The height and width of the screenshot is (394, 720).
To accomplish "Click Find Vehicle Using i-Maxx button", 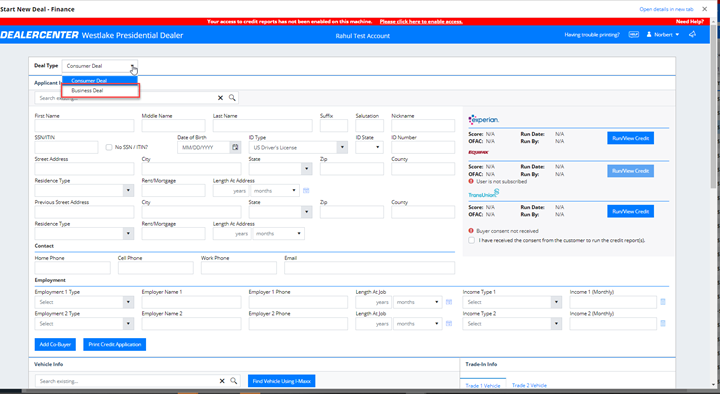I will [x=281, y=381].
